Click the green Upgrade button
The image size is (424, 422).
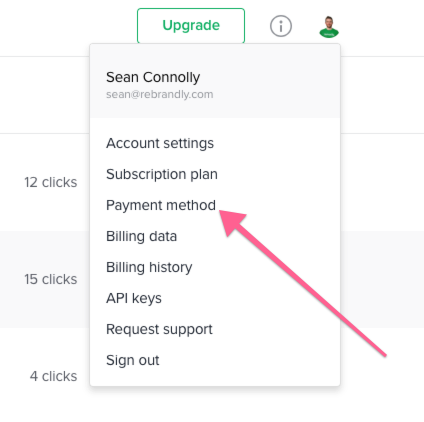191,26
